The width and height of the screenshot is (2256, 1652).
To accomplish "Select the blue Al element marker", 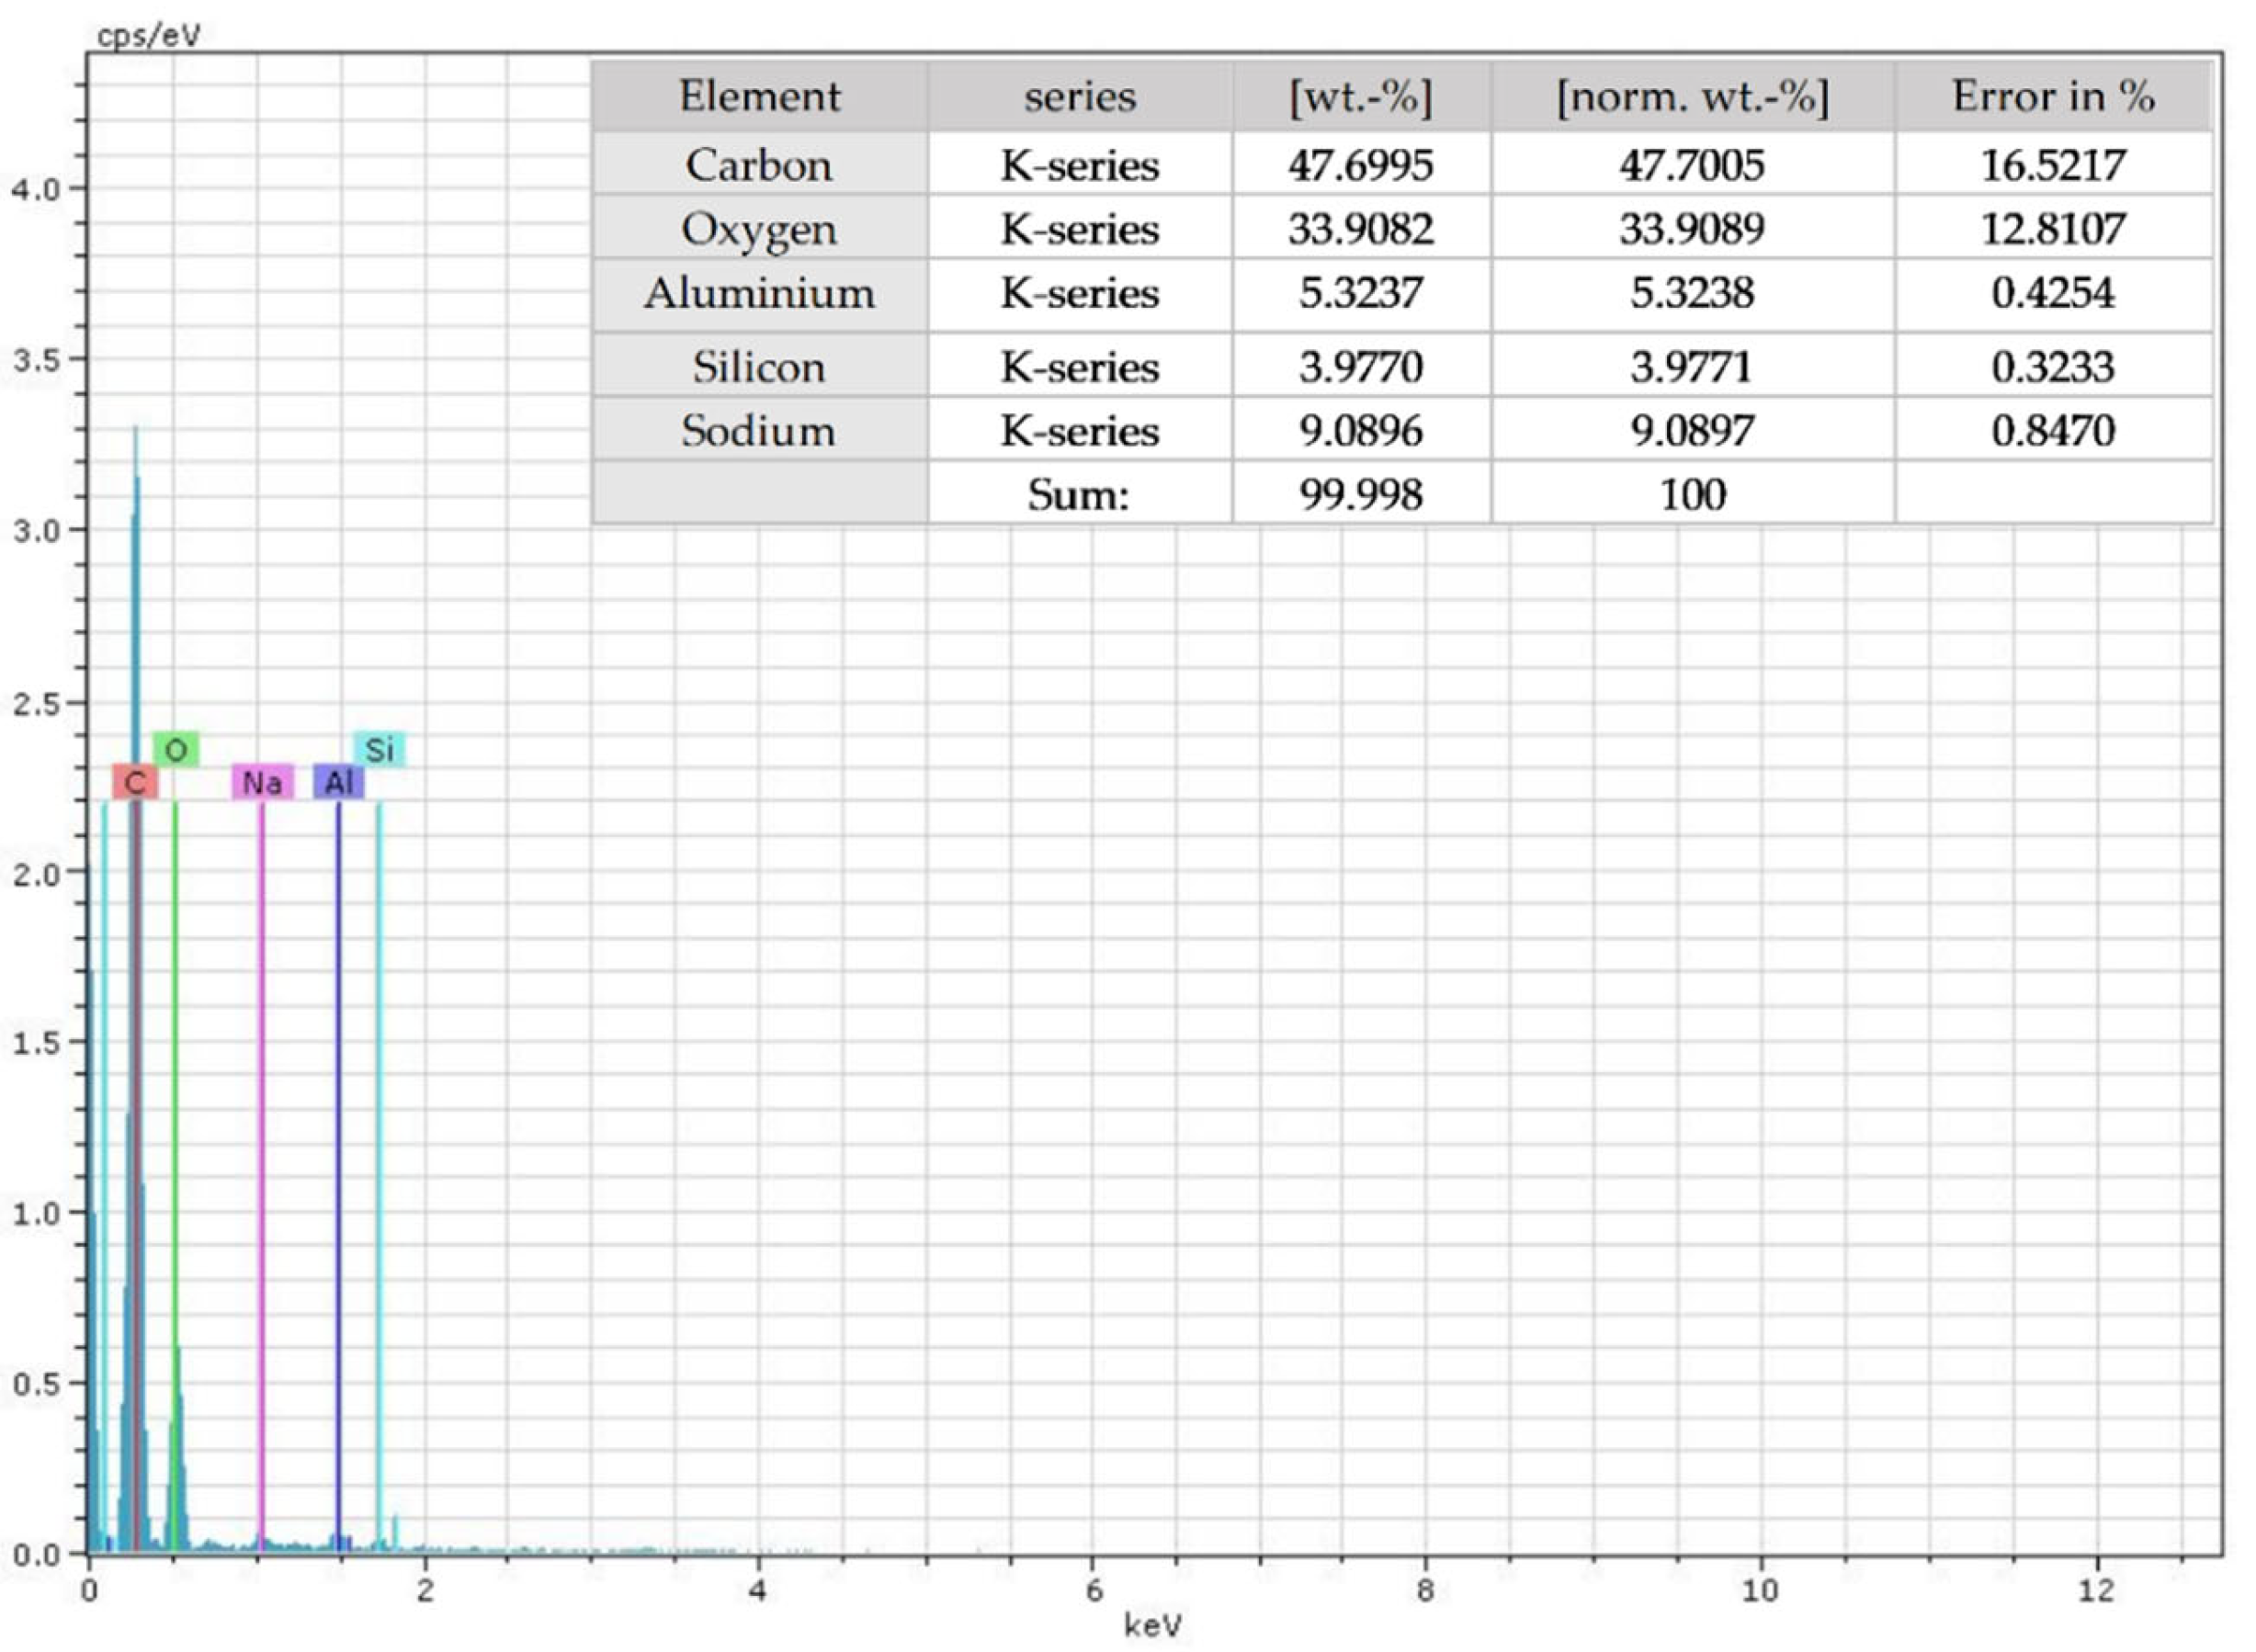I will [340, 783].
